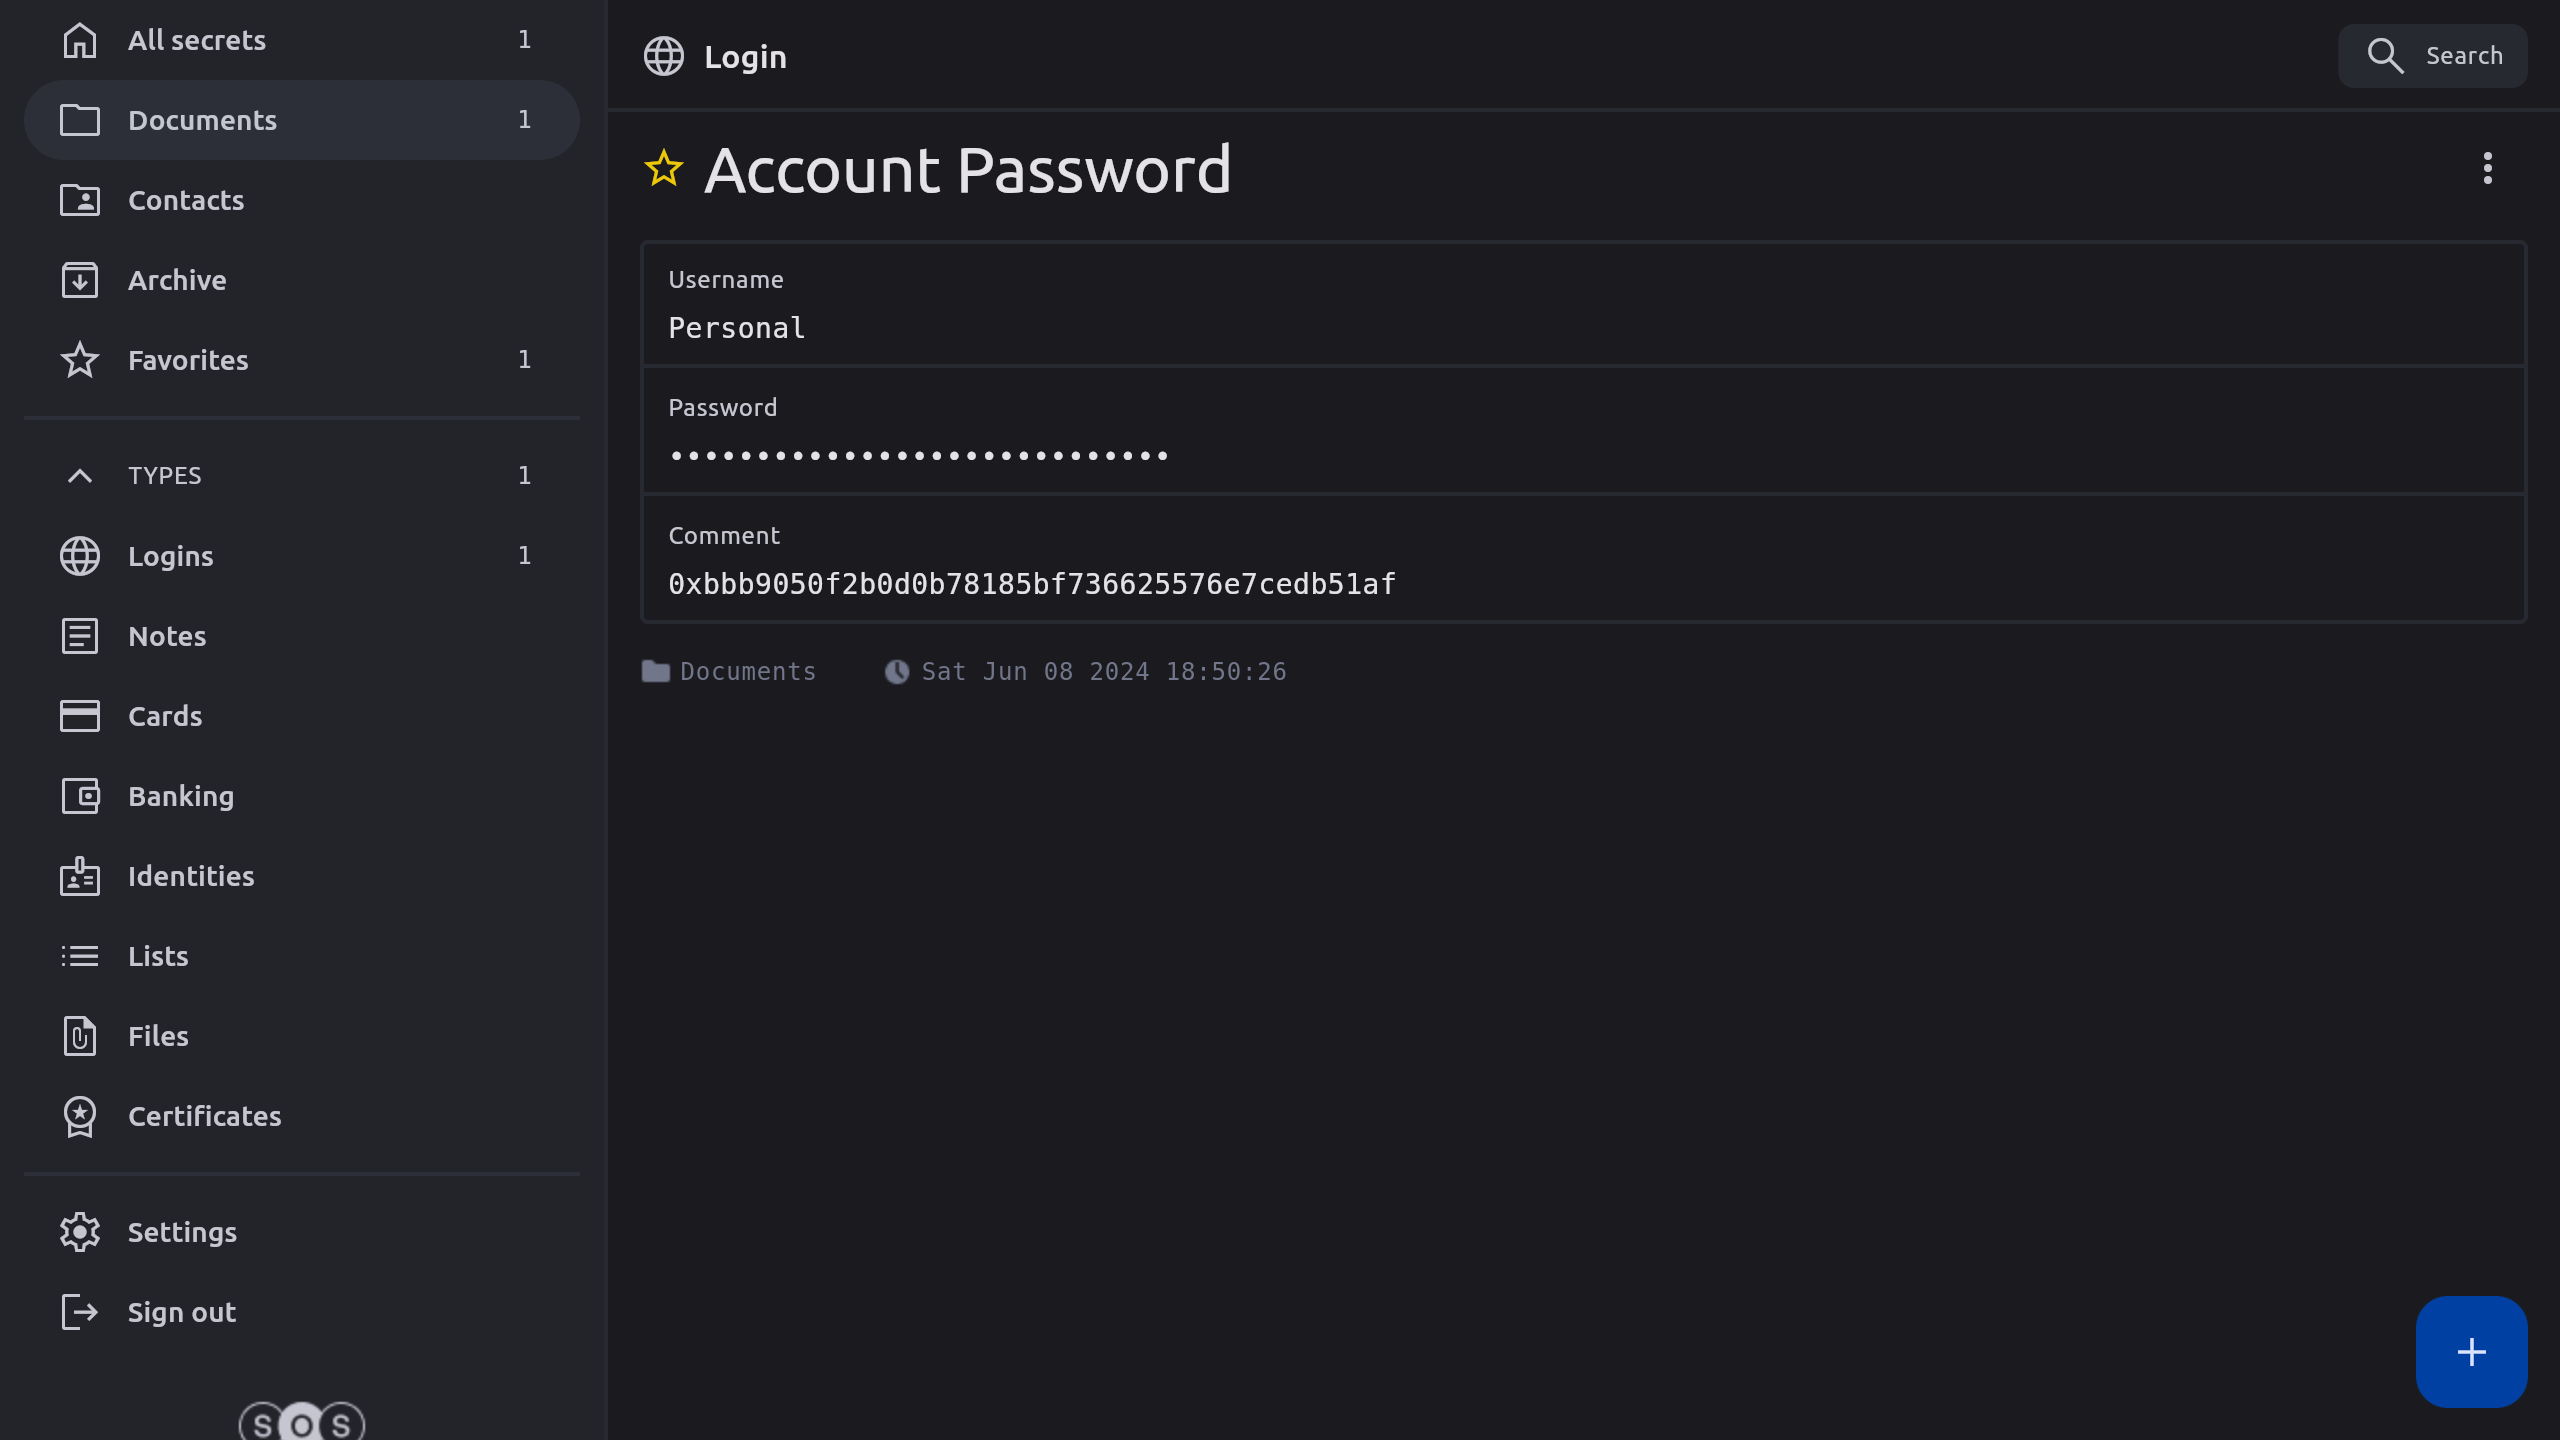Sign out of the vault
Screen dimensions: 2560x1440
click(182, 1312)
